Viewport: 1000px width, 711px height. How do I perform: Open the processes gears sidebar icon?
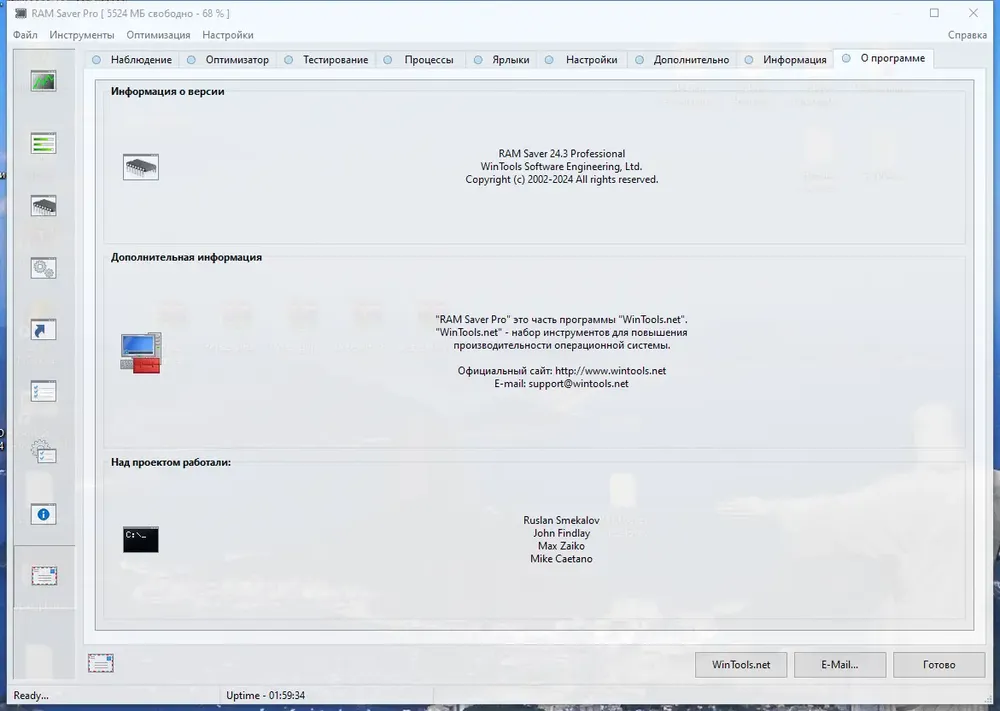(43, 268)
